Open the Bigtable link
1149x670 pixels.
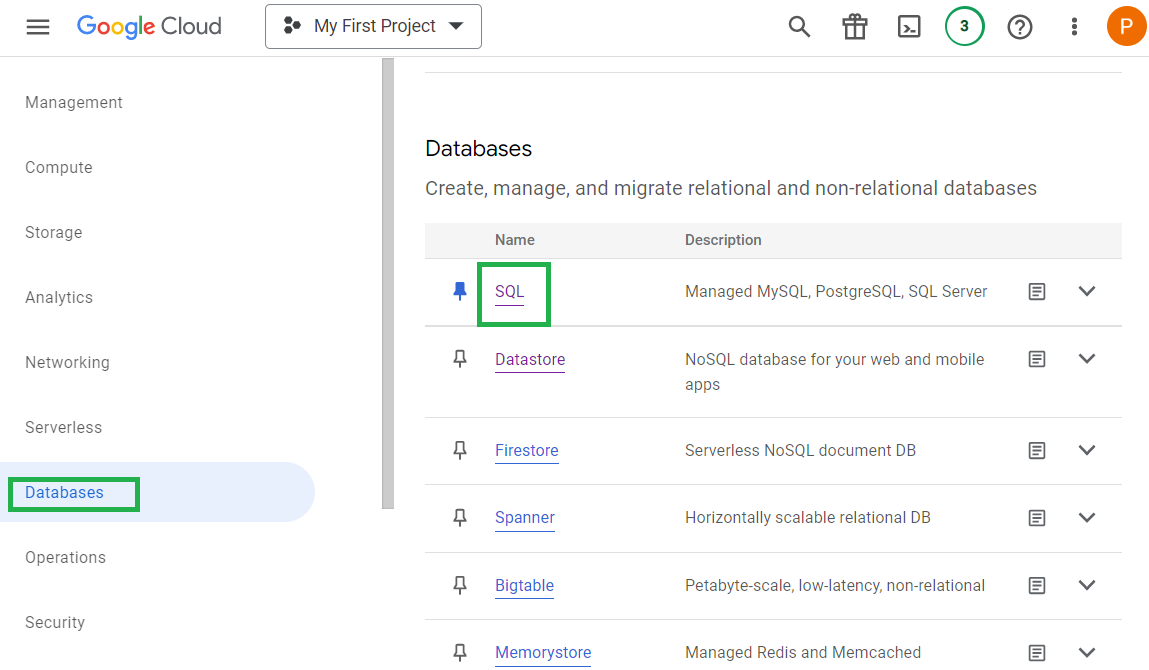(524, 586)
